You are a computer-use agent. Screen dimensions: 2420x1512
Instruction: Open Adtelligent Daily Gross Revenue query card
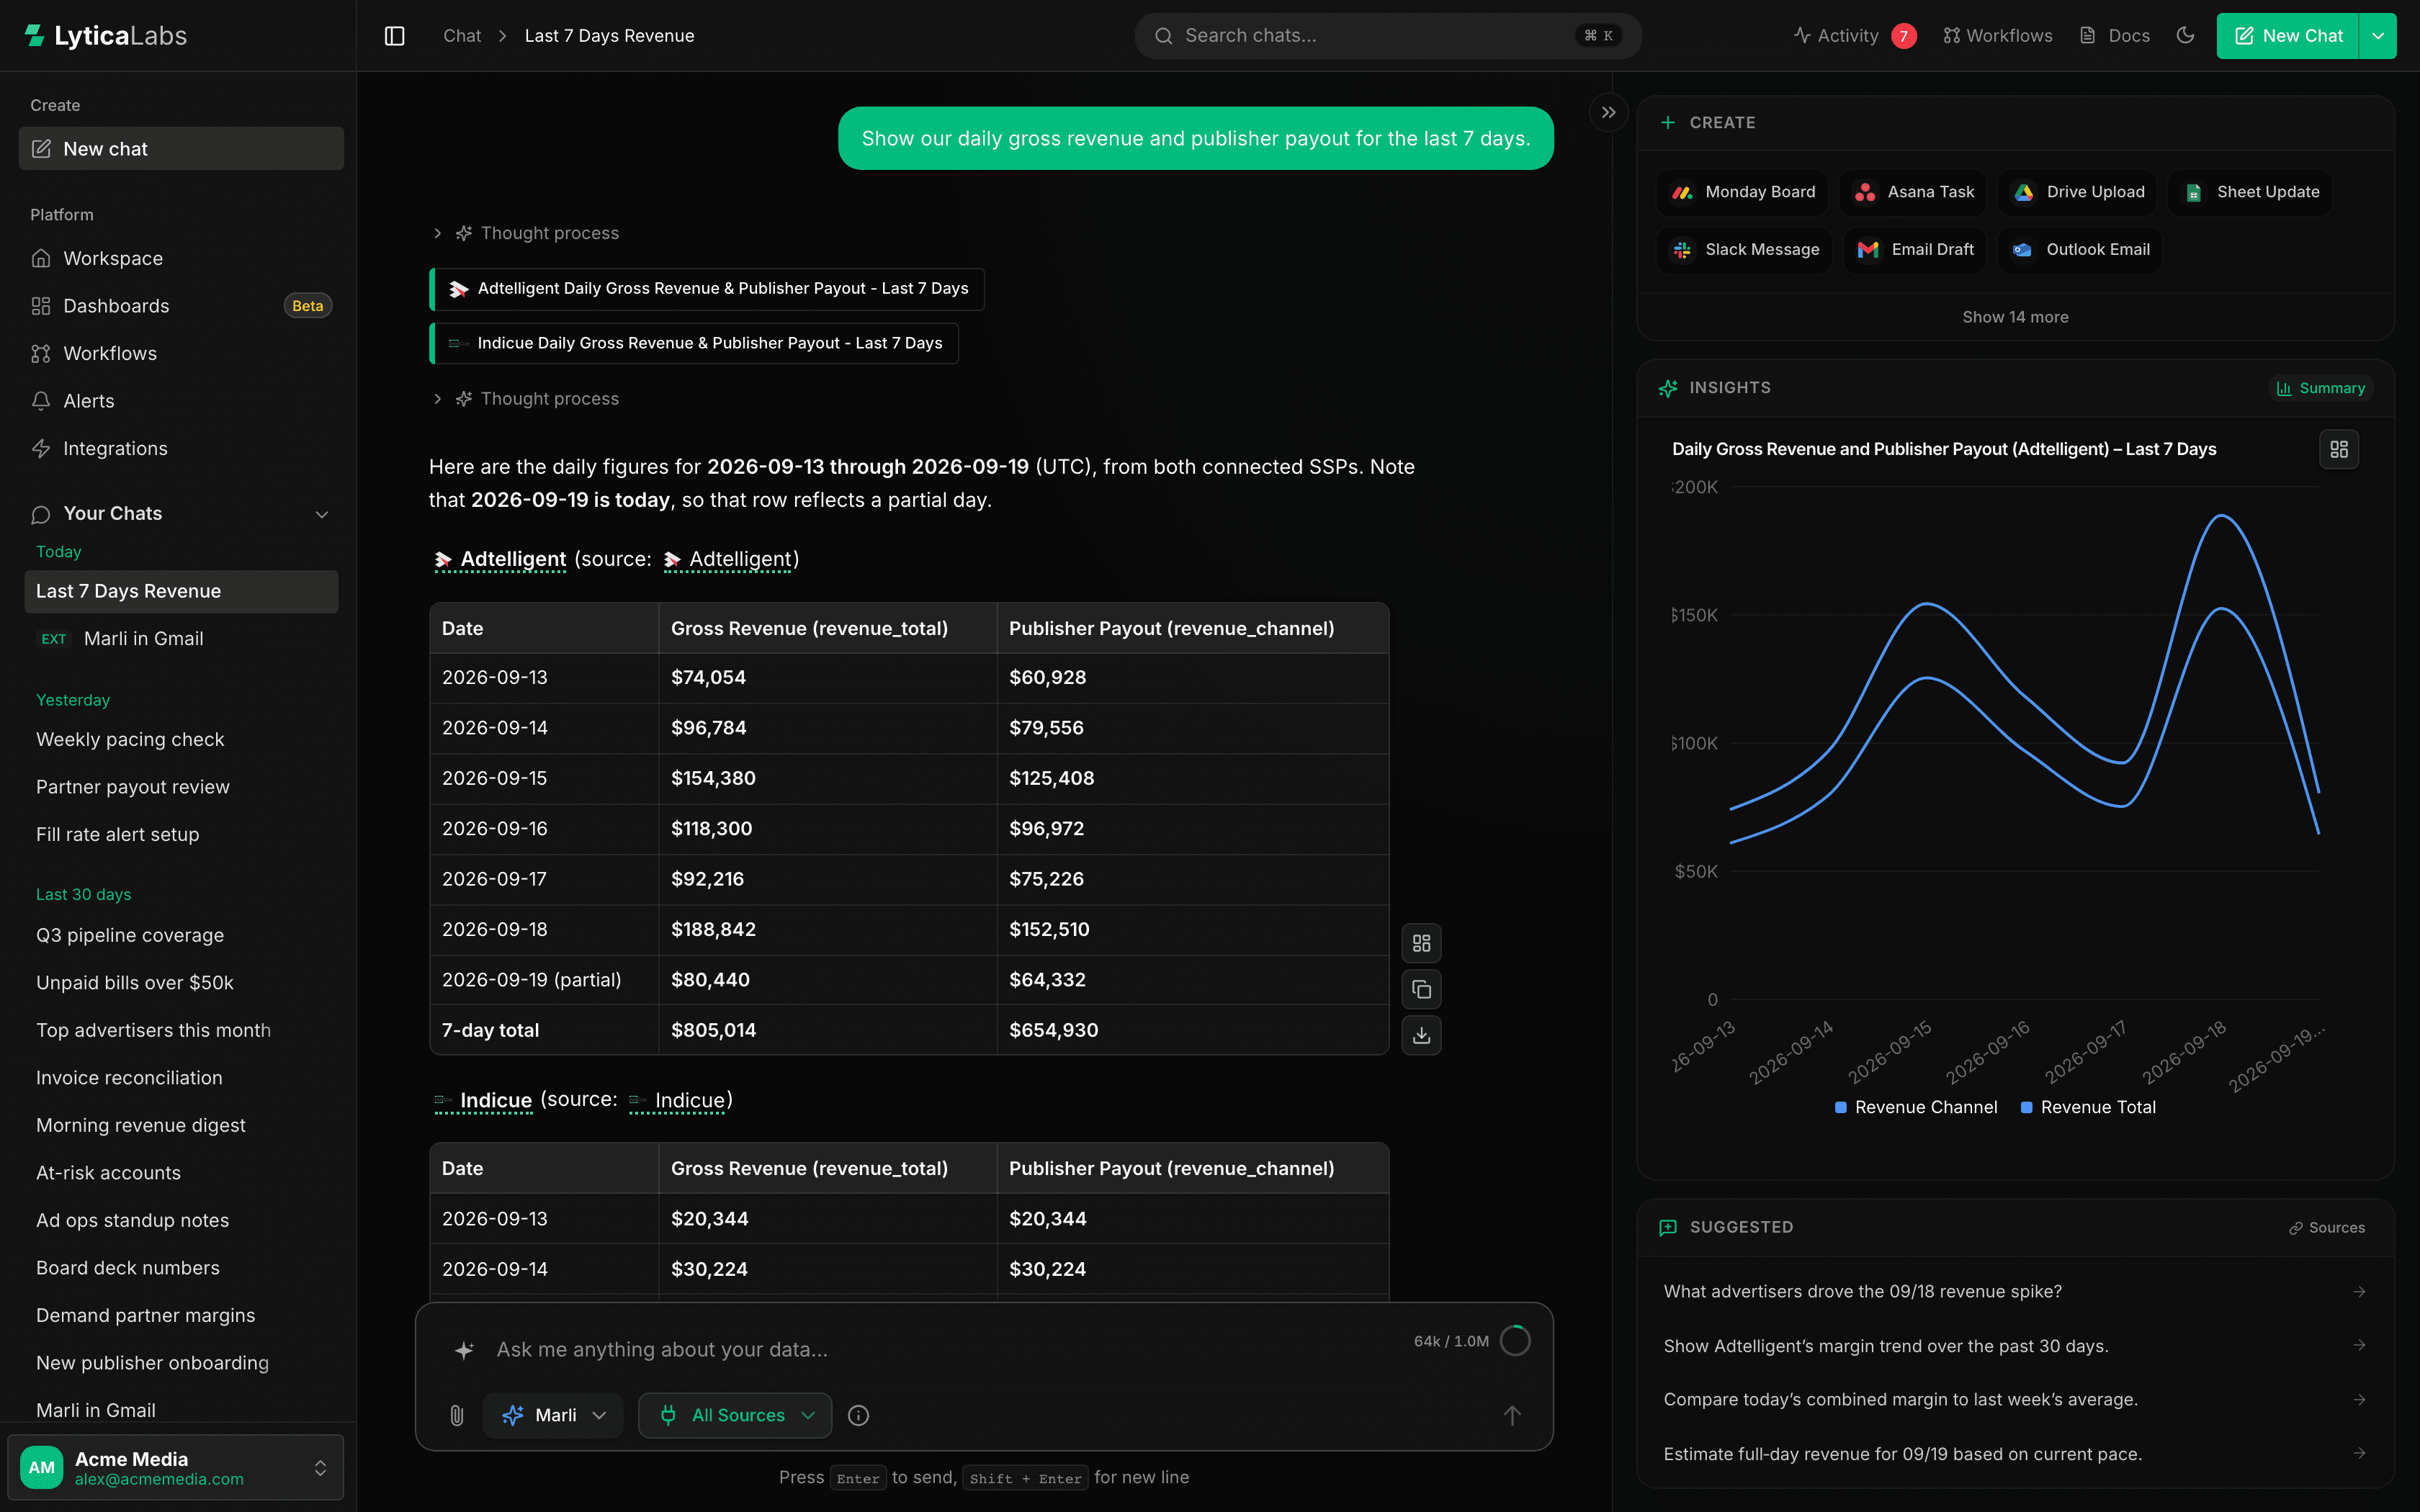pyautogui.click(x=708, y=289)
